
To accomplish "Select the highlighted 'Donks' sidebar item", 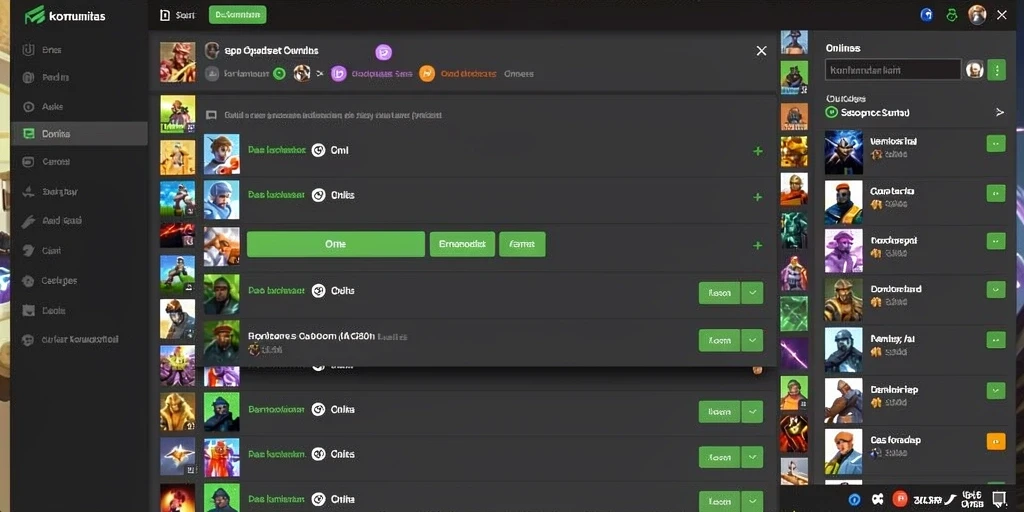I will coord(80,134).
